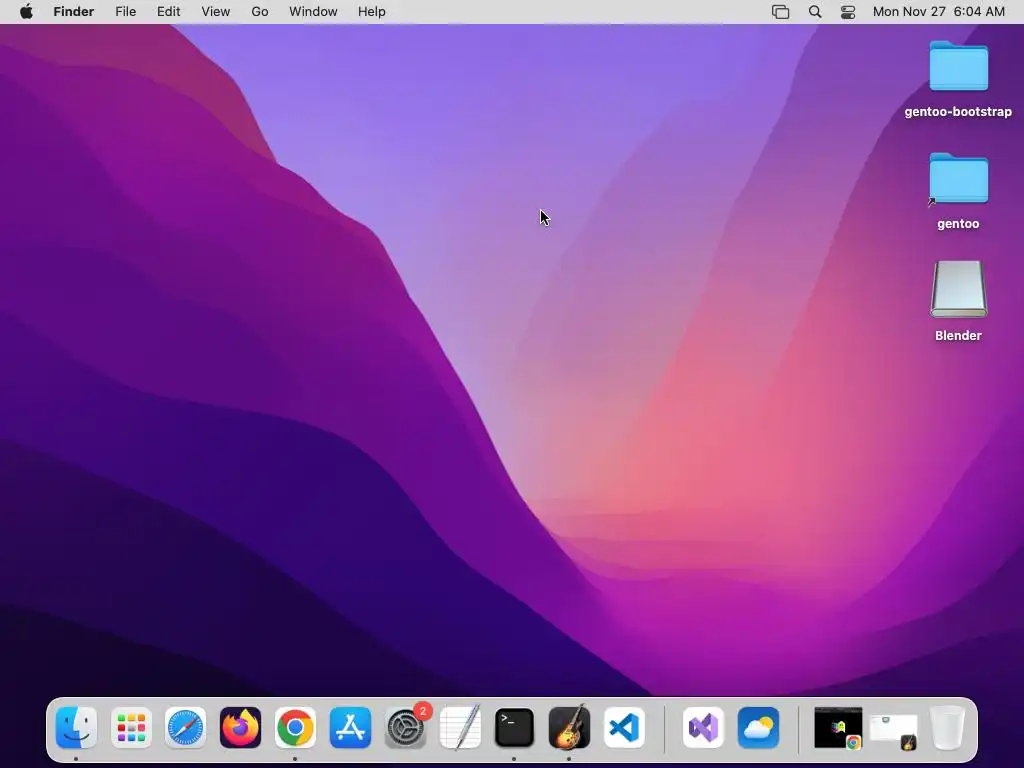Open the Weather app icon

[x=758, y=728]
